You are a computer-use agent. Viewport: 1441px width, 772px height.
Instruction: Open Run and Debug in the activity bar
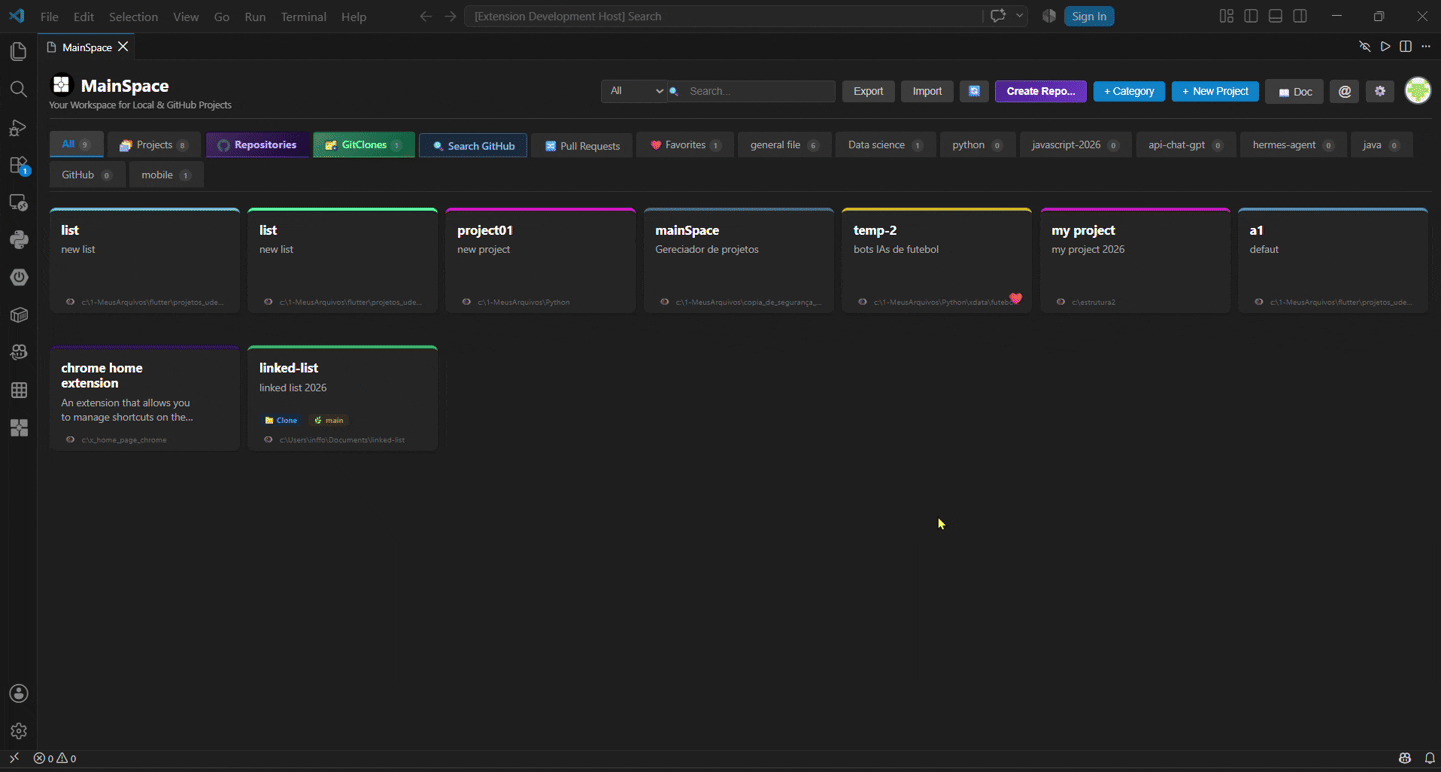click(x=18, y=127)
